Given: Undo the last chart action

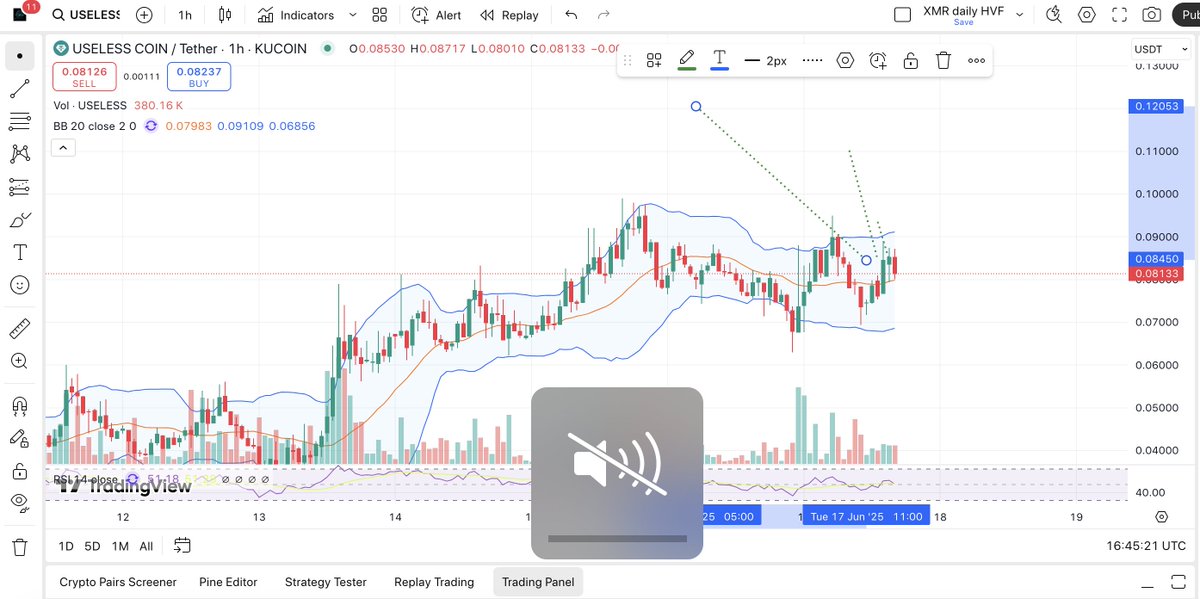Looking at the screenshot, I should point(571,15).
